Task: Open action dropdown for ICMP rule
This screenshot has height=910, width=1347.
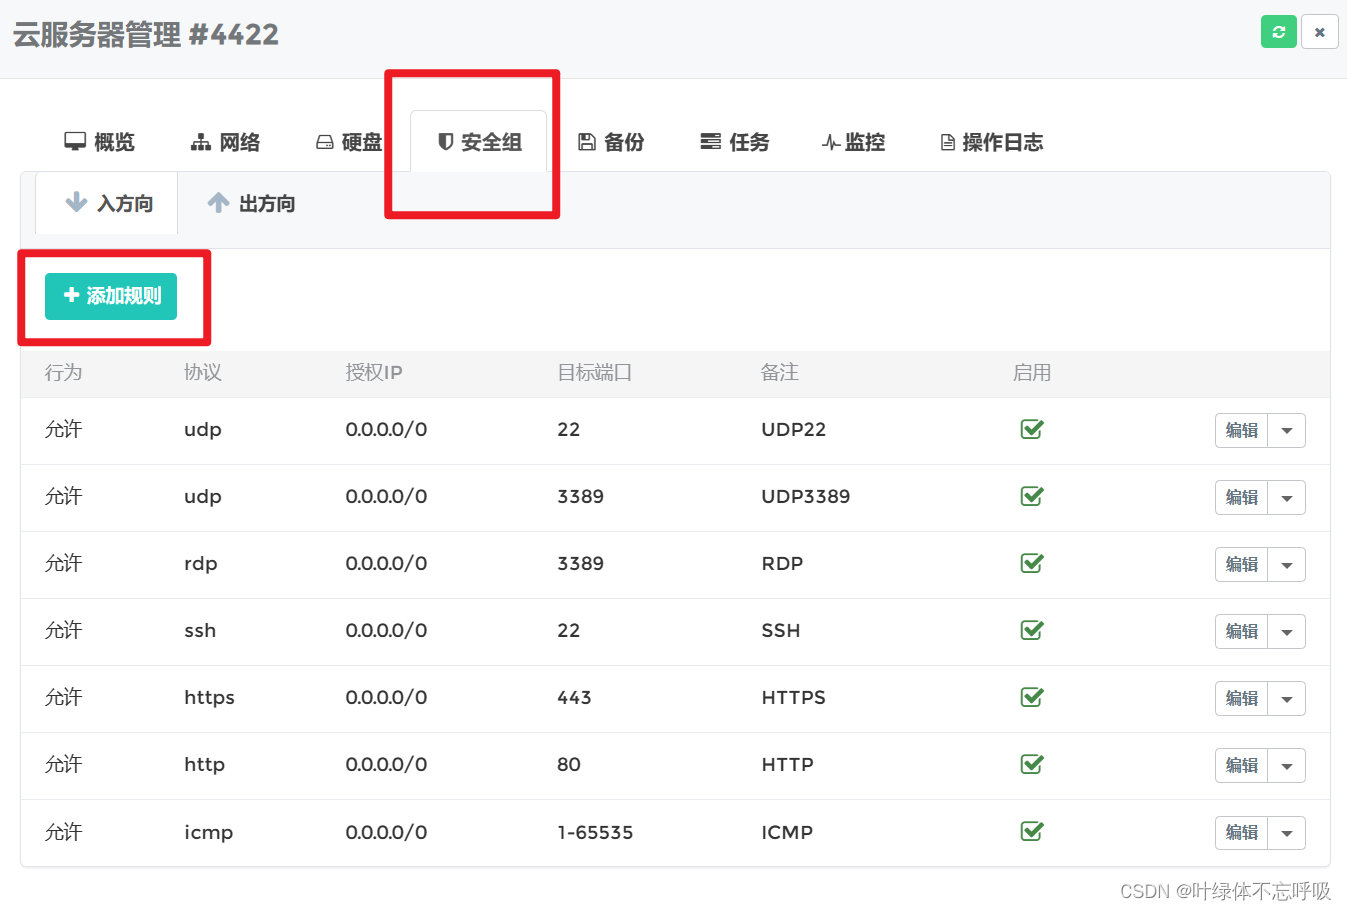Action: 1287,832
